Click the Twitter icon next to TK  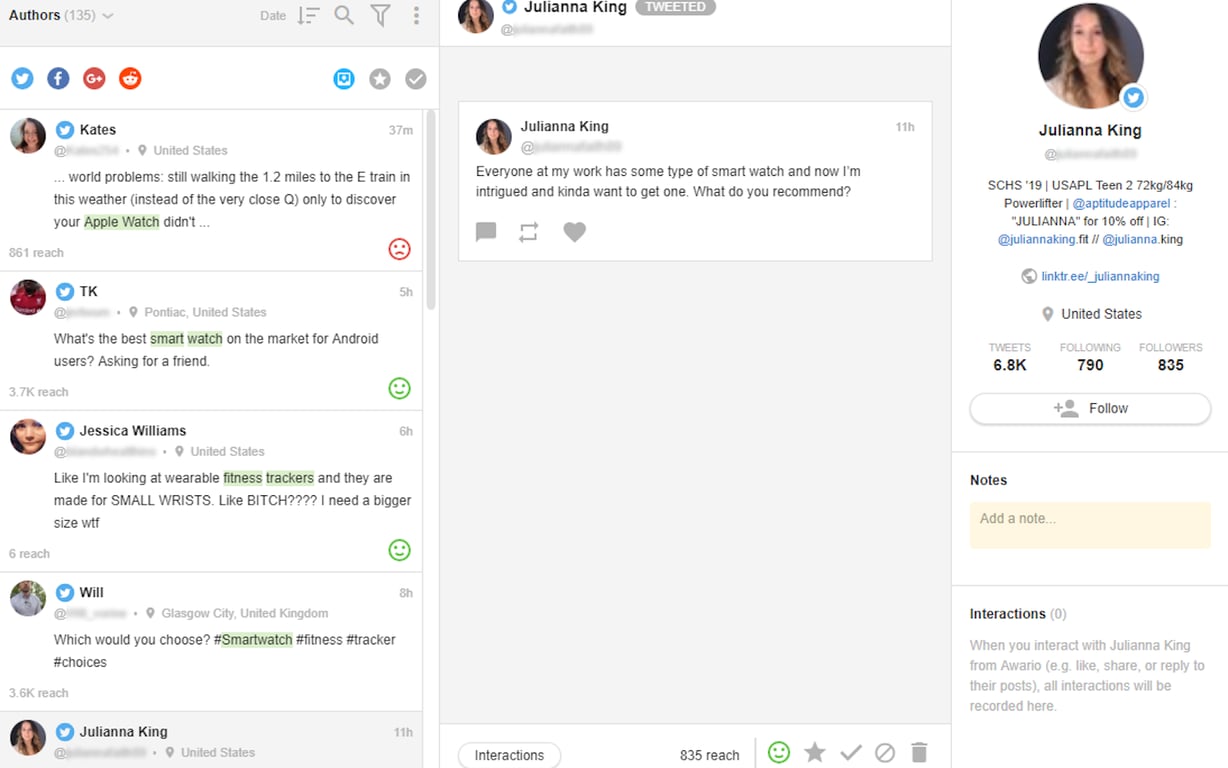click(65, 292)
